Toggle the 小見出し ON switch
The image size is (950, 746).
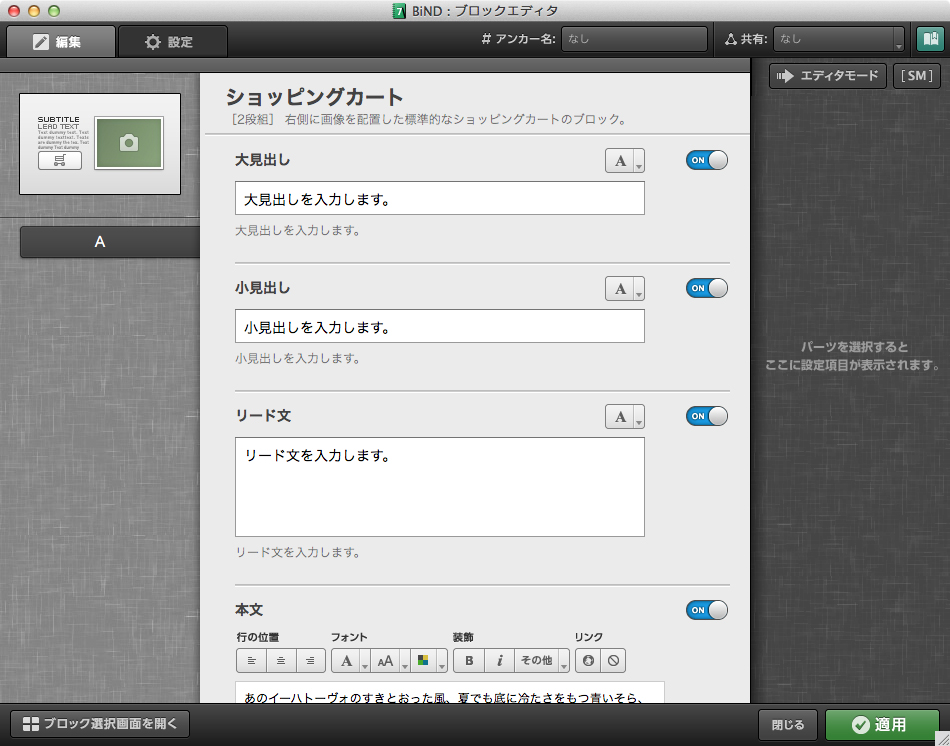click(x=706, y=288)
